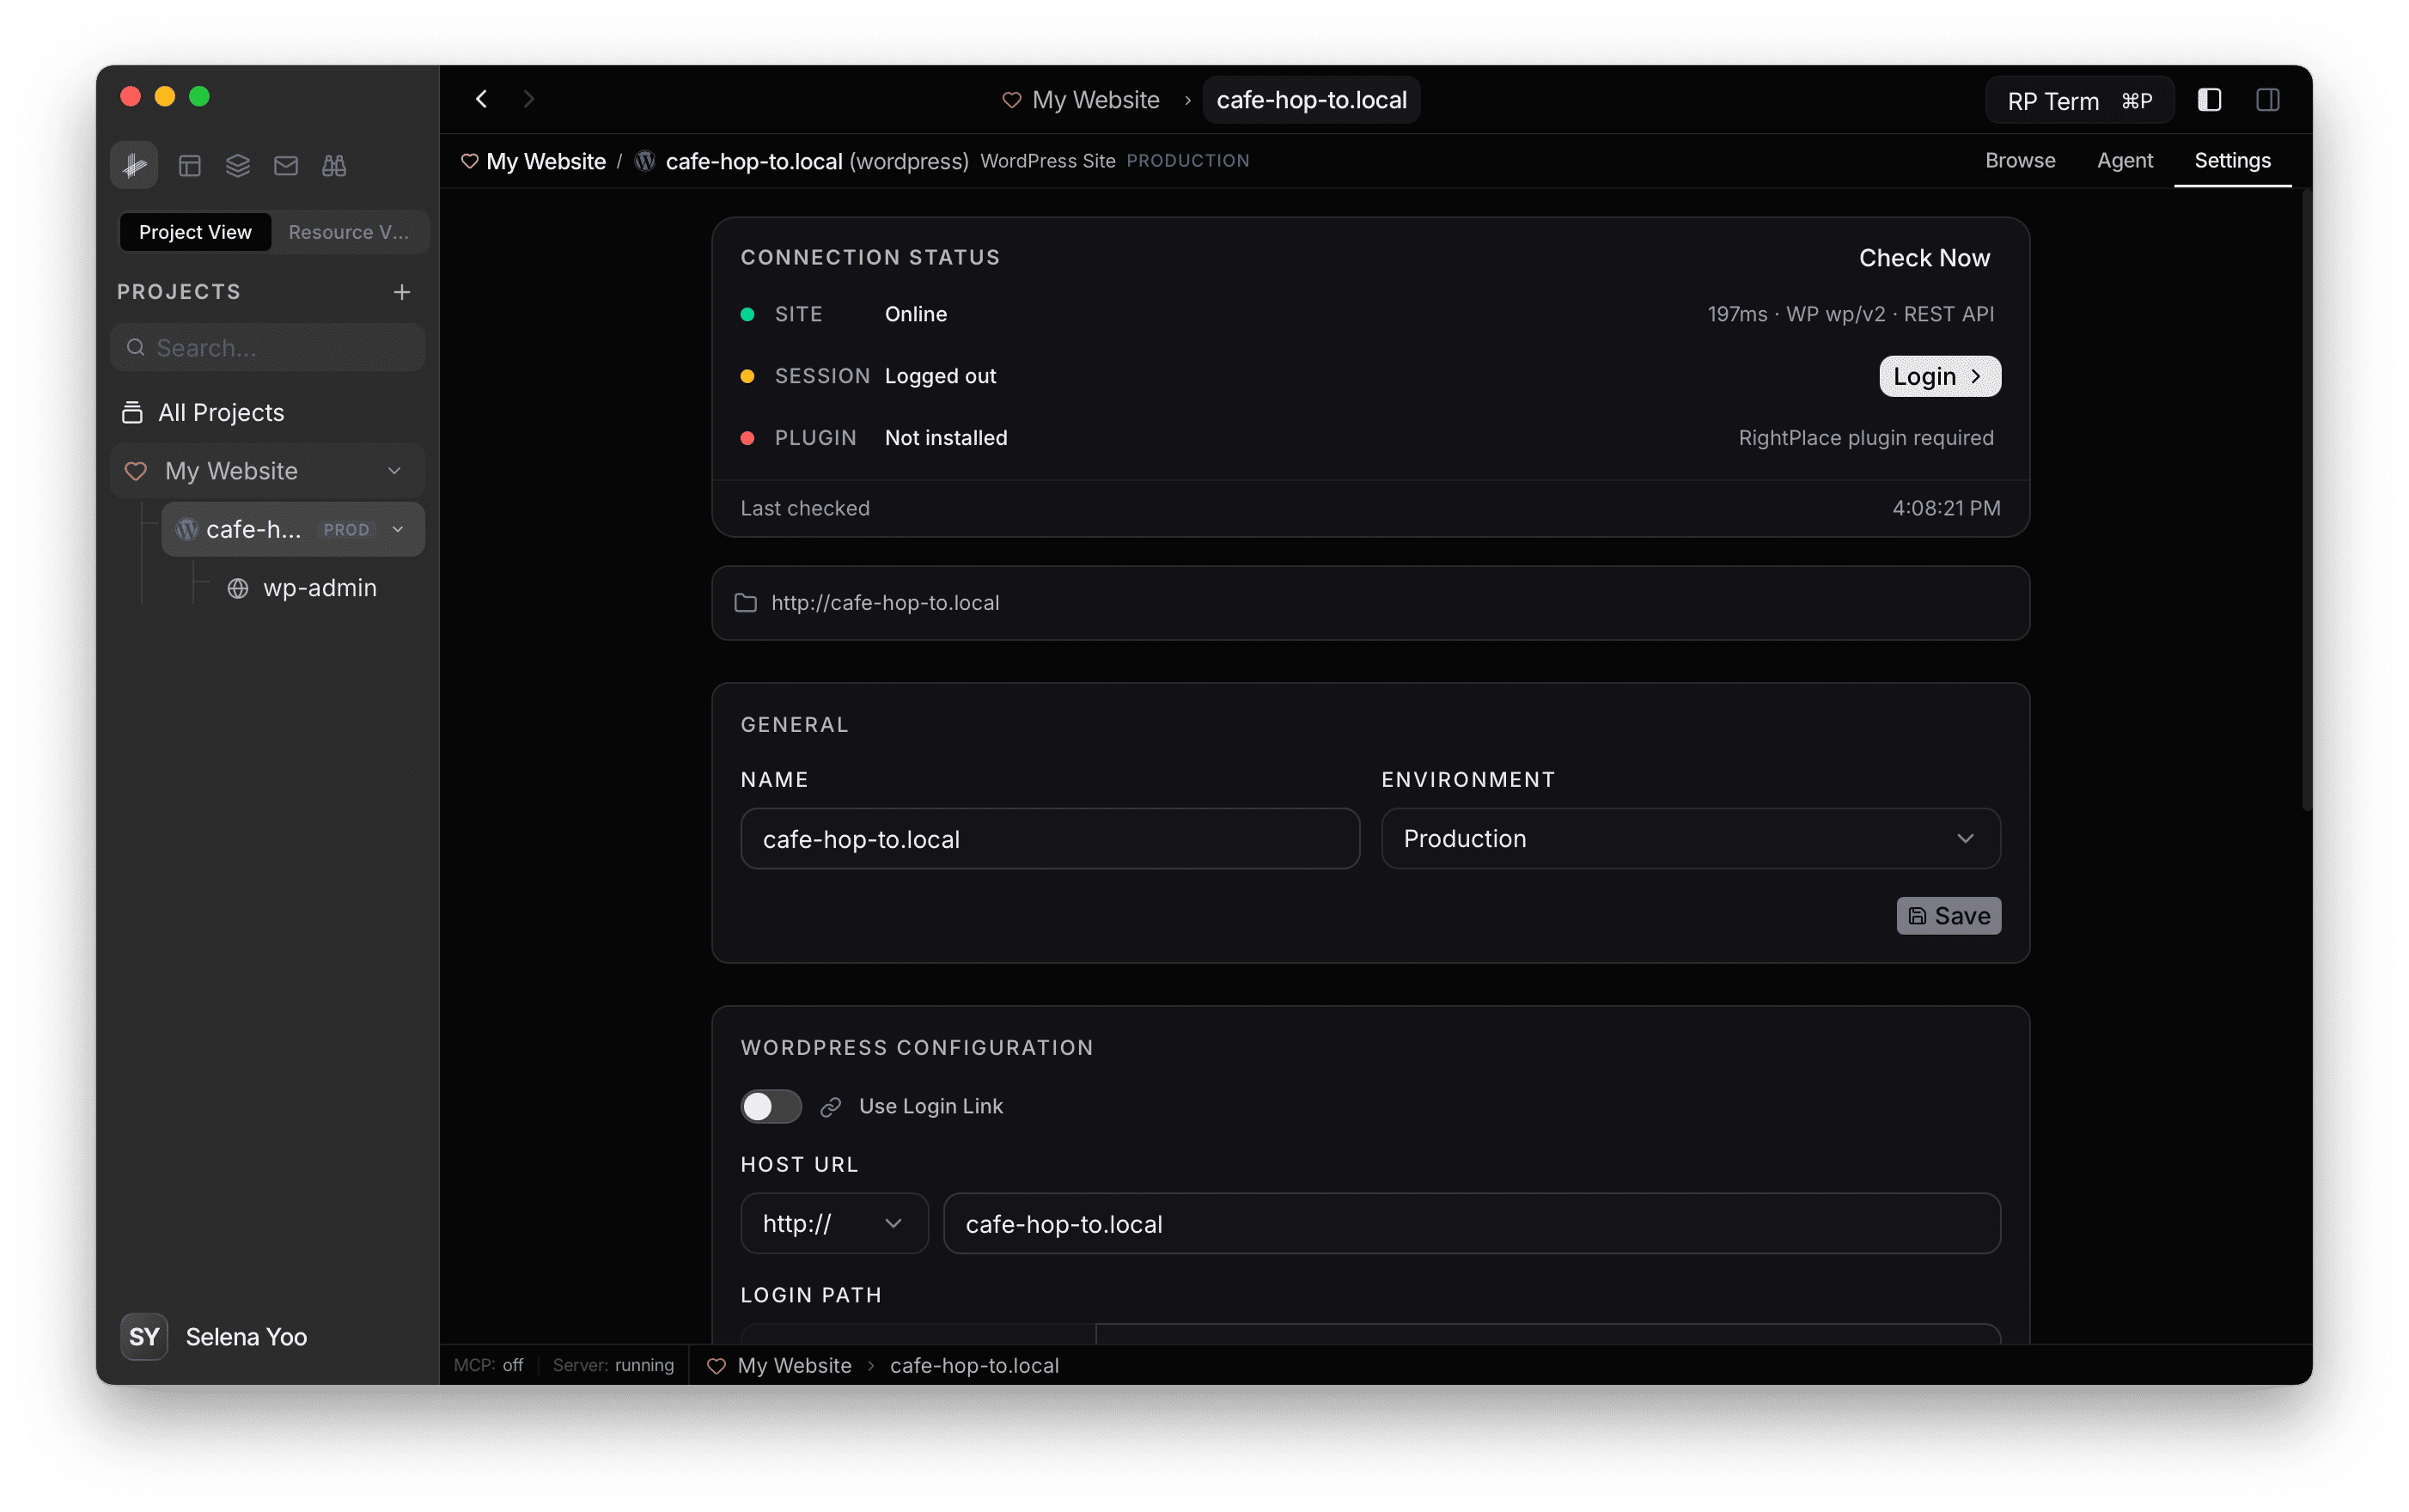Open the Environment dropdown showing Production

pos(1689,838)
